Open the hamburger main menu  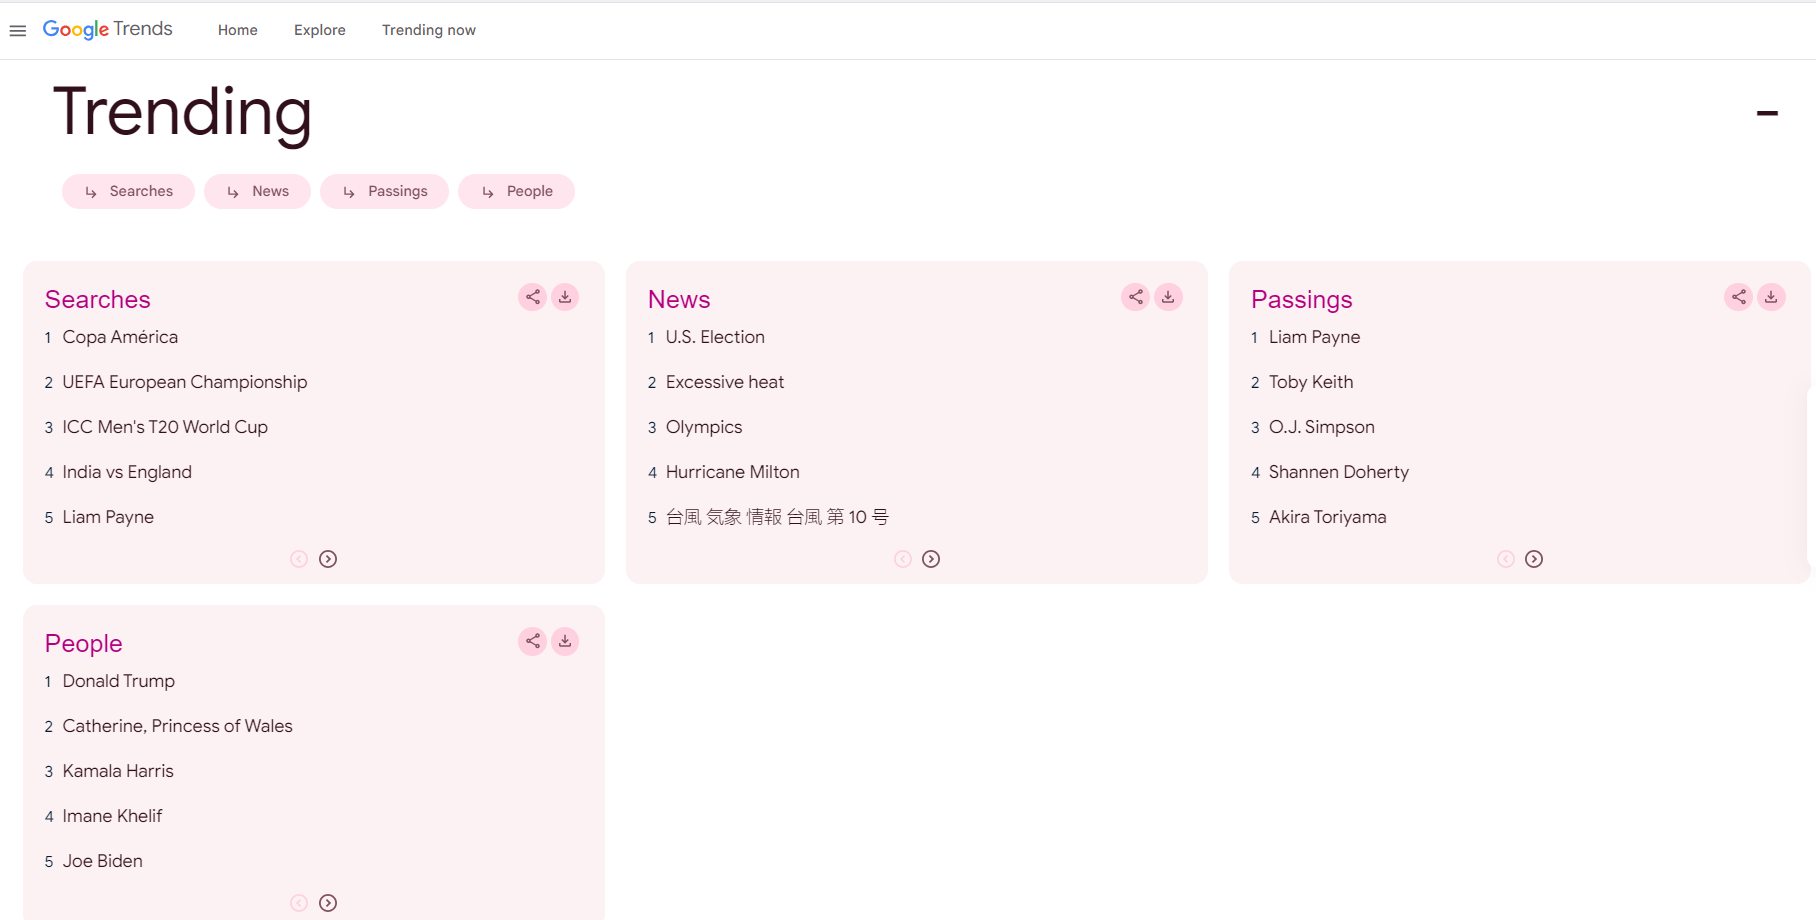(17, 30)
